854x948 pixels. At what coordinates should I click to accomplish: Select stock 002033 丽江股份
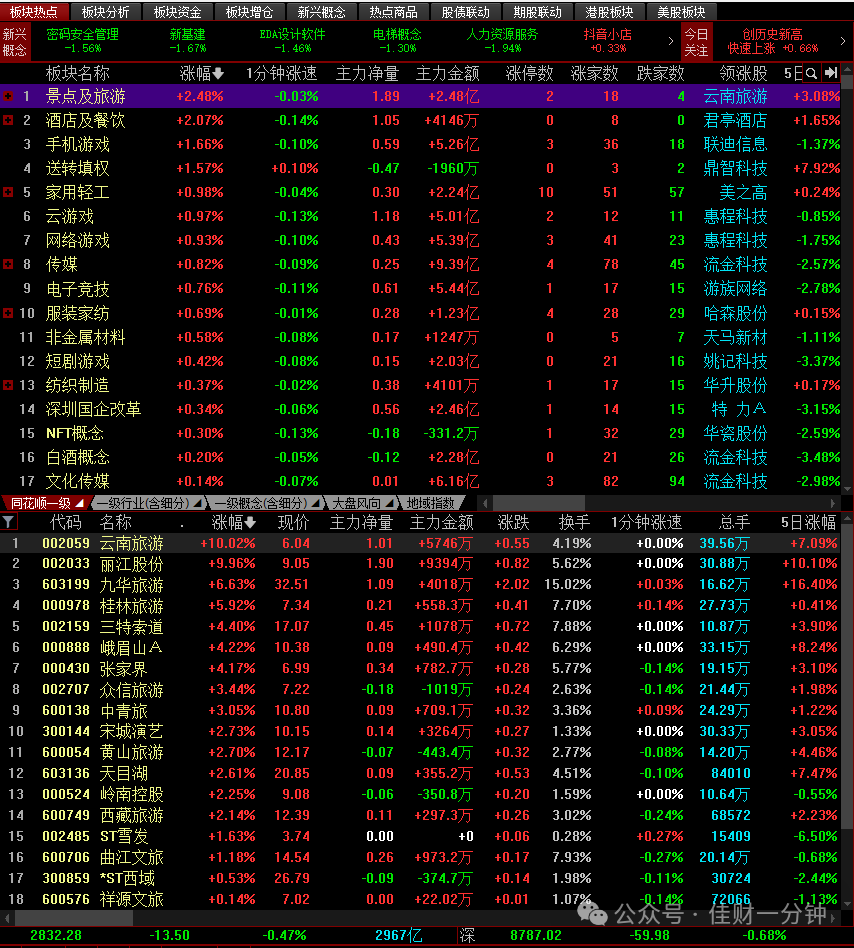point(420,564)
